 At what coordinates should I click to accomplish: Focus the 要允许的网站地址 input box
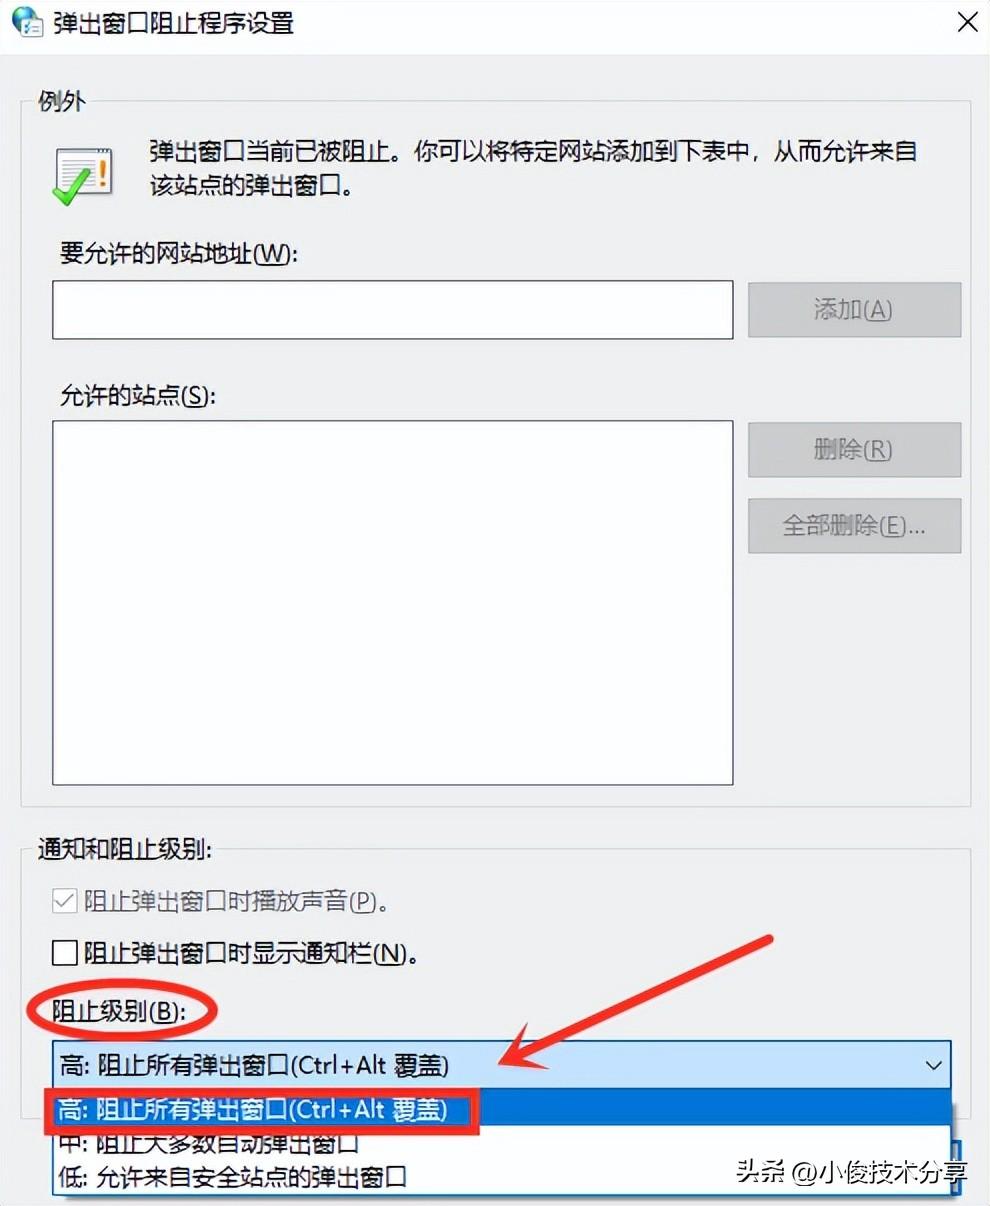click(393, 309)
